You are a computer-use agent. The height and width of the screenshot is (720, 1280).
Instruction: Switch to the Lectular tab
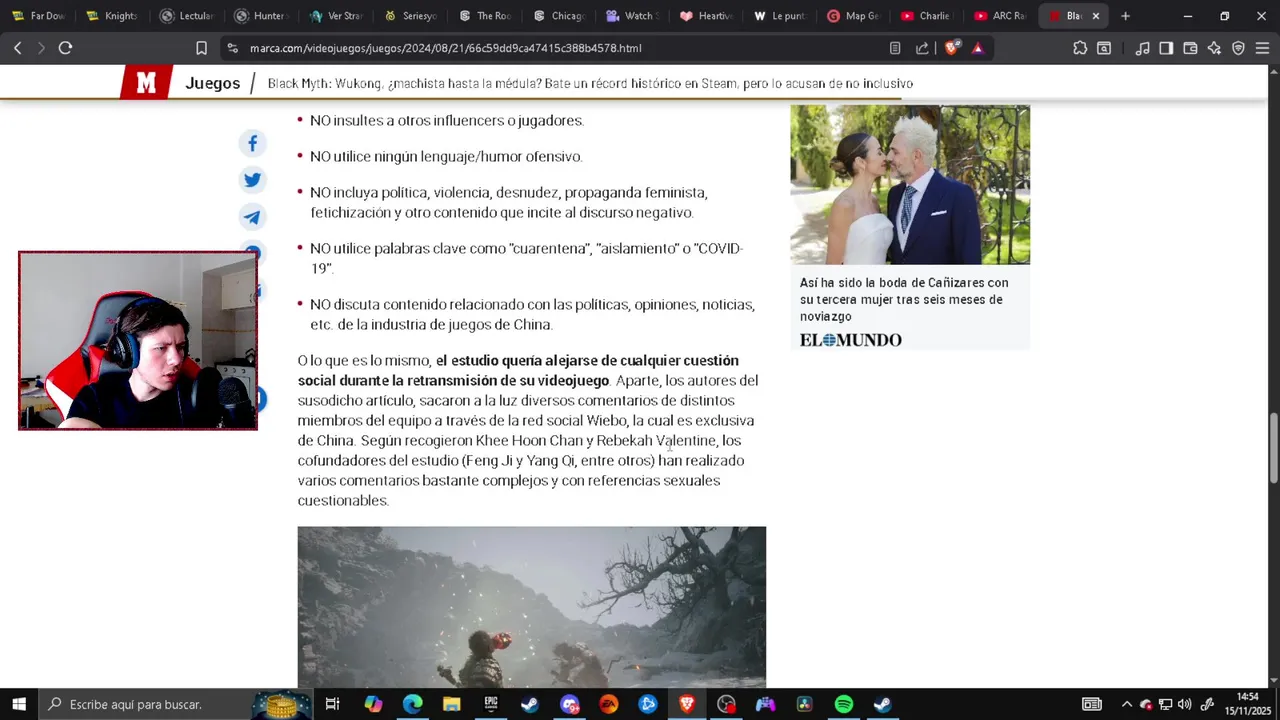pos(187,16)
